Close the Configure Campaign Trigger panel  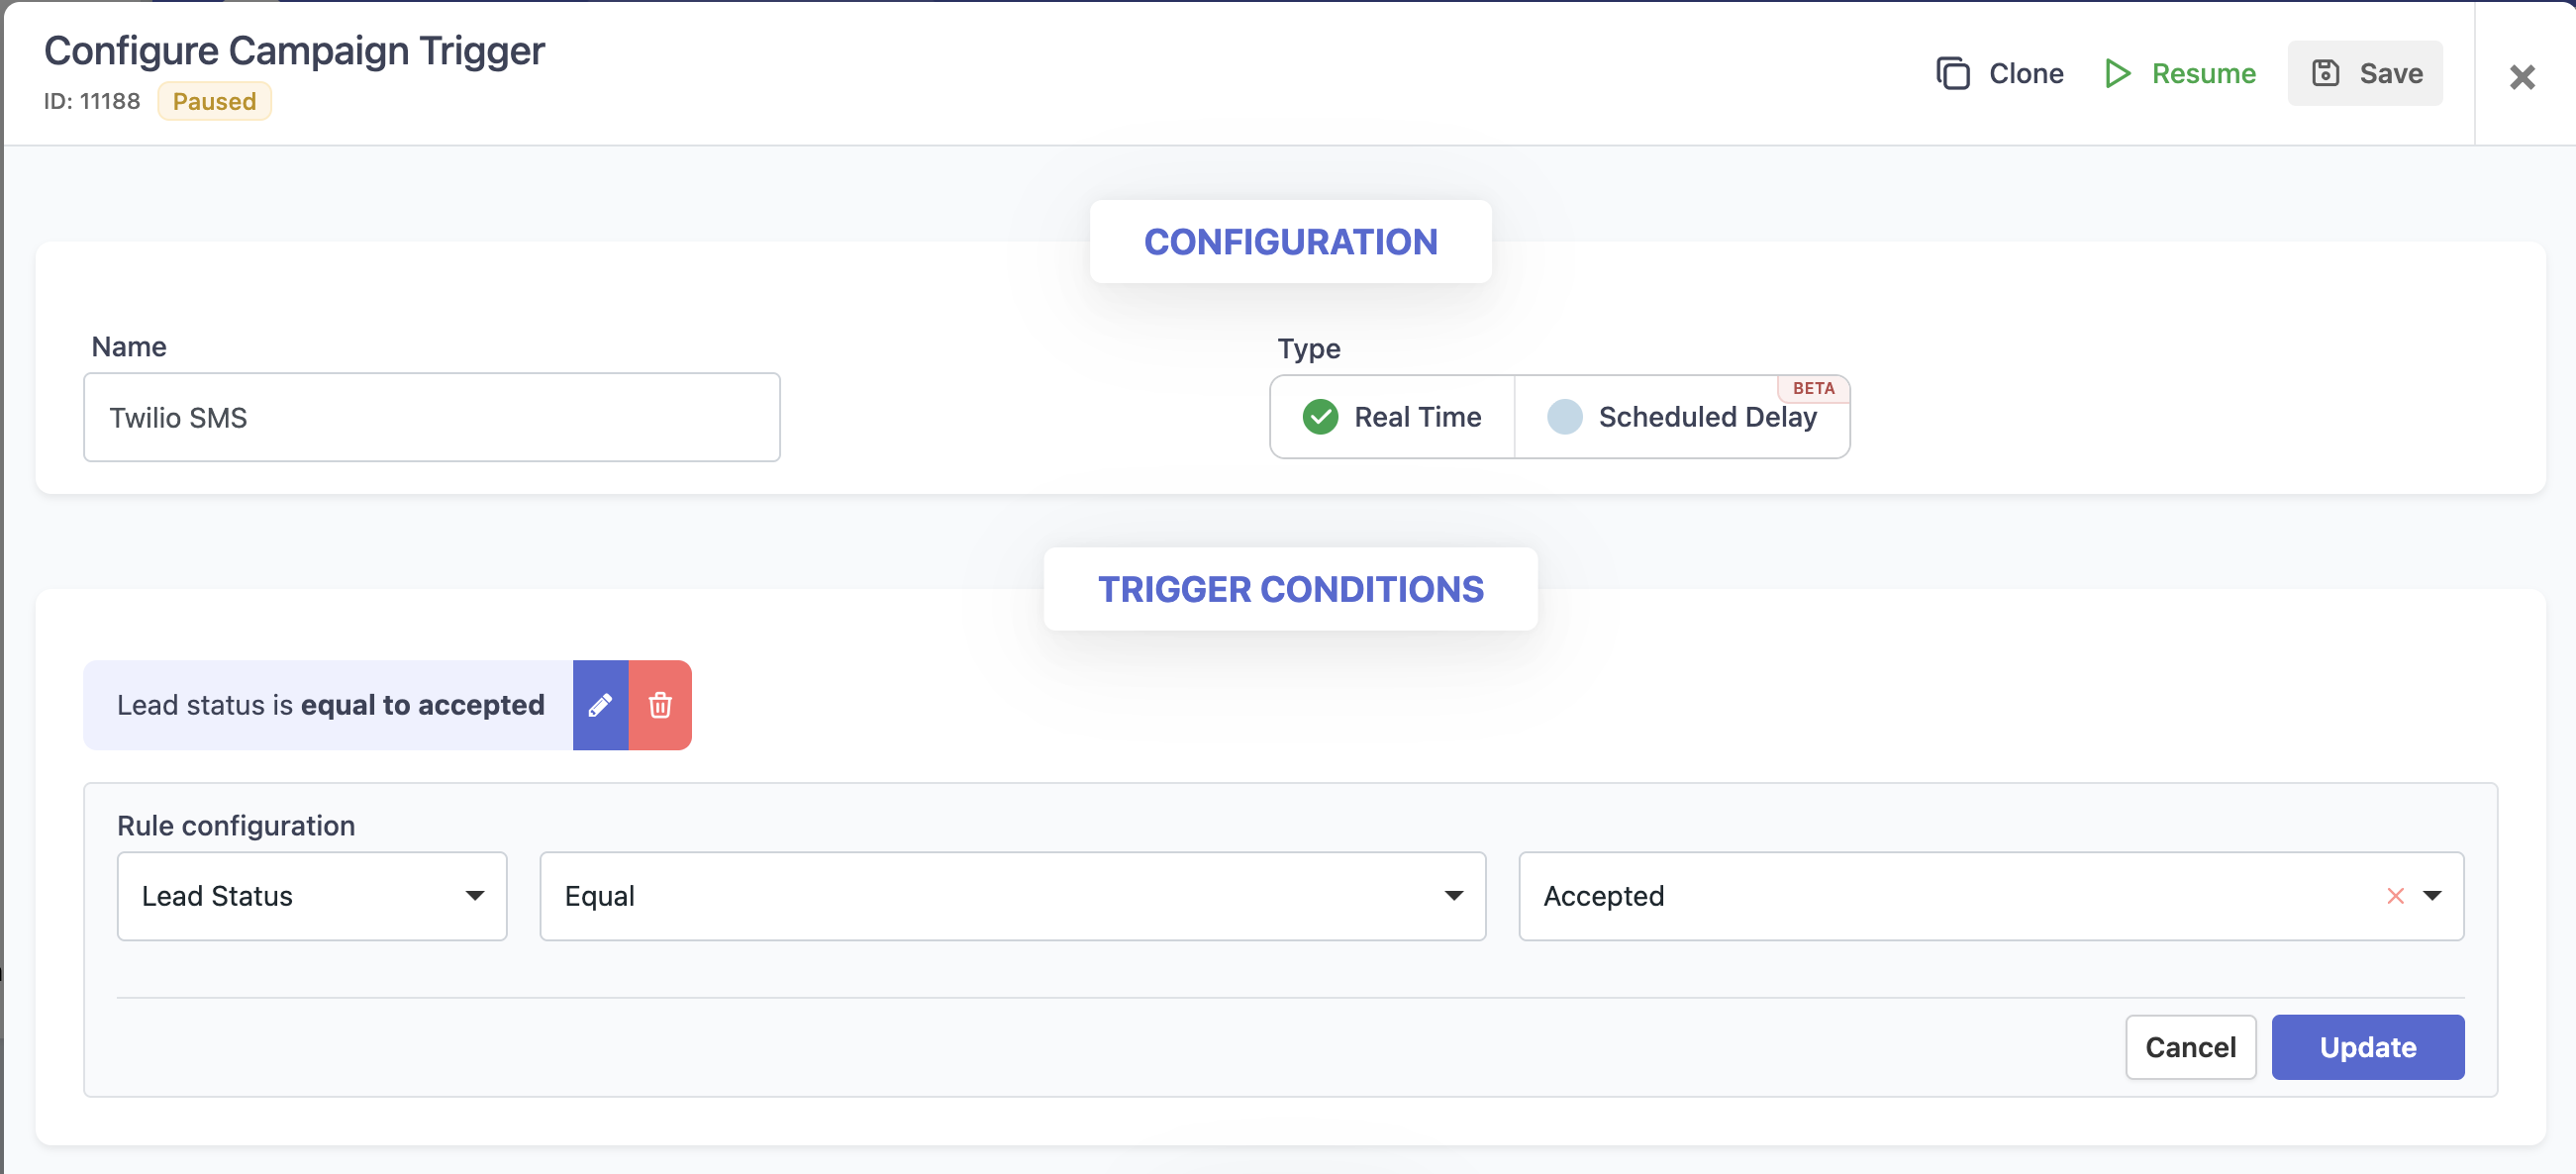click(2521, 77)
